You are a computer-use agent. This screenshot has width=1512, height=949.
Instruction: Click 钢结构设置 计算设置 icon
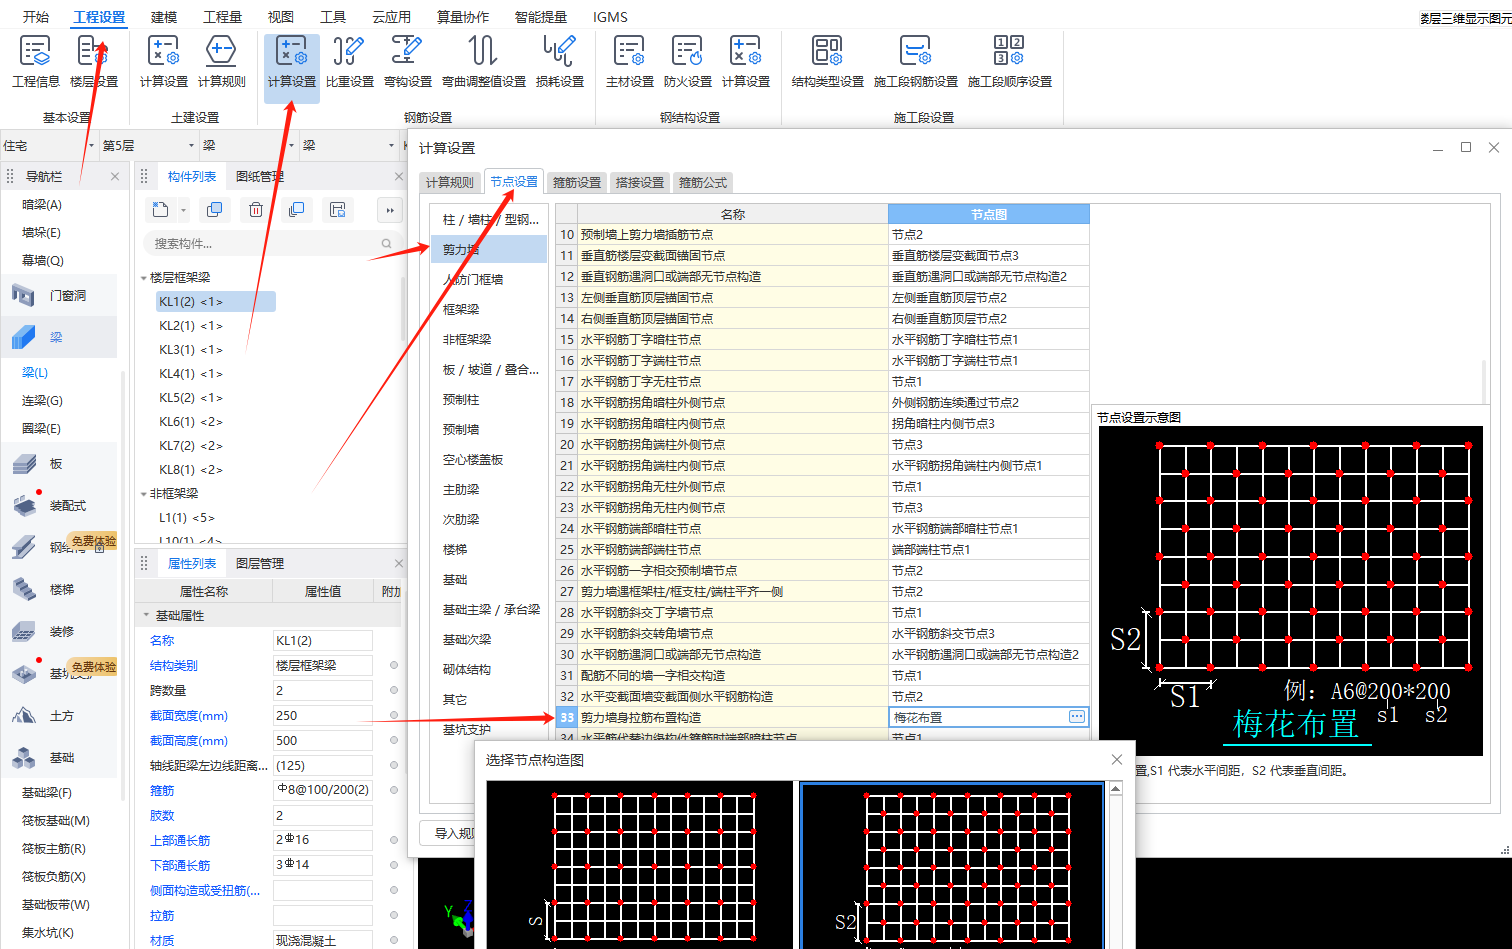coord(746,62)
